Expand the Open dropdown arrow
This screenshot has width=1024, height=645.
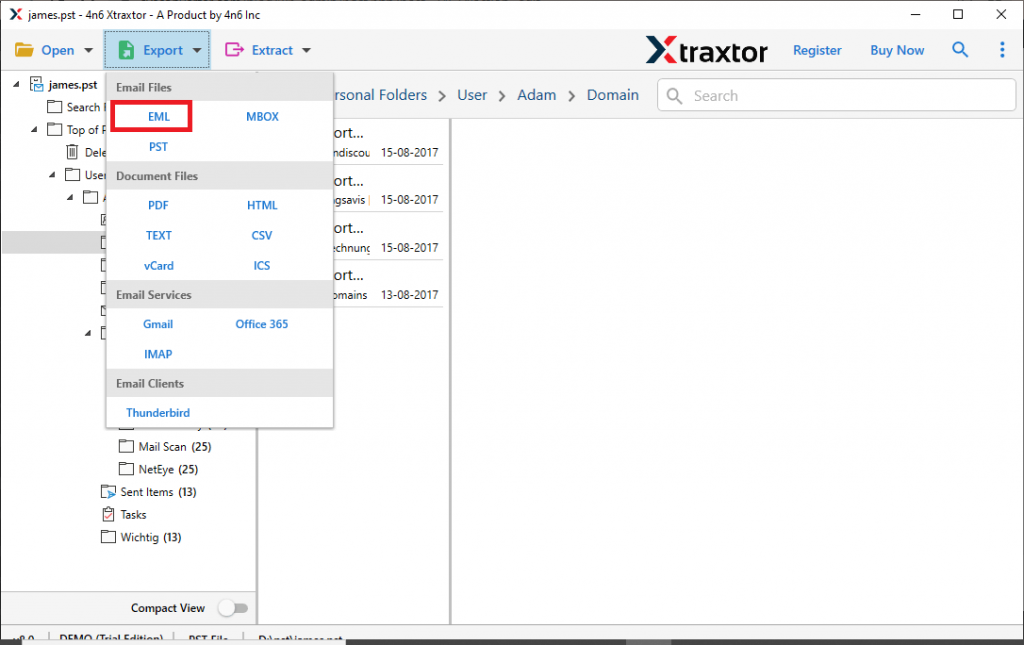click(x=88, y=50)
